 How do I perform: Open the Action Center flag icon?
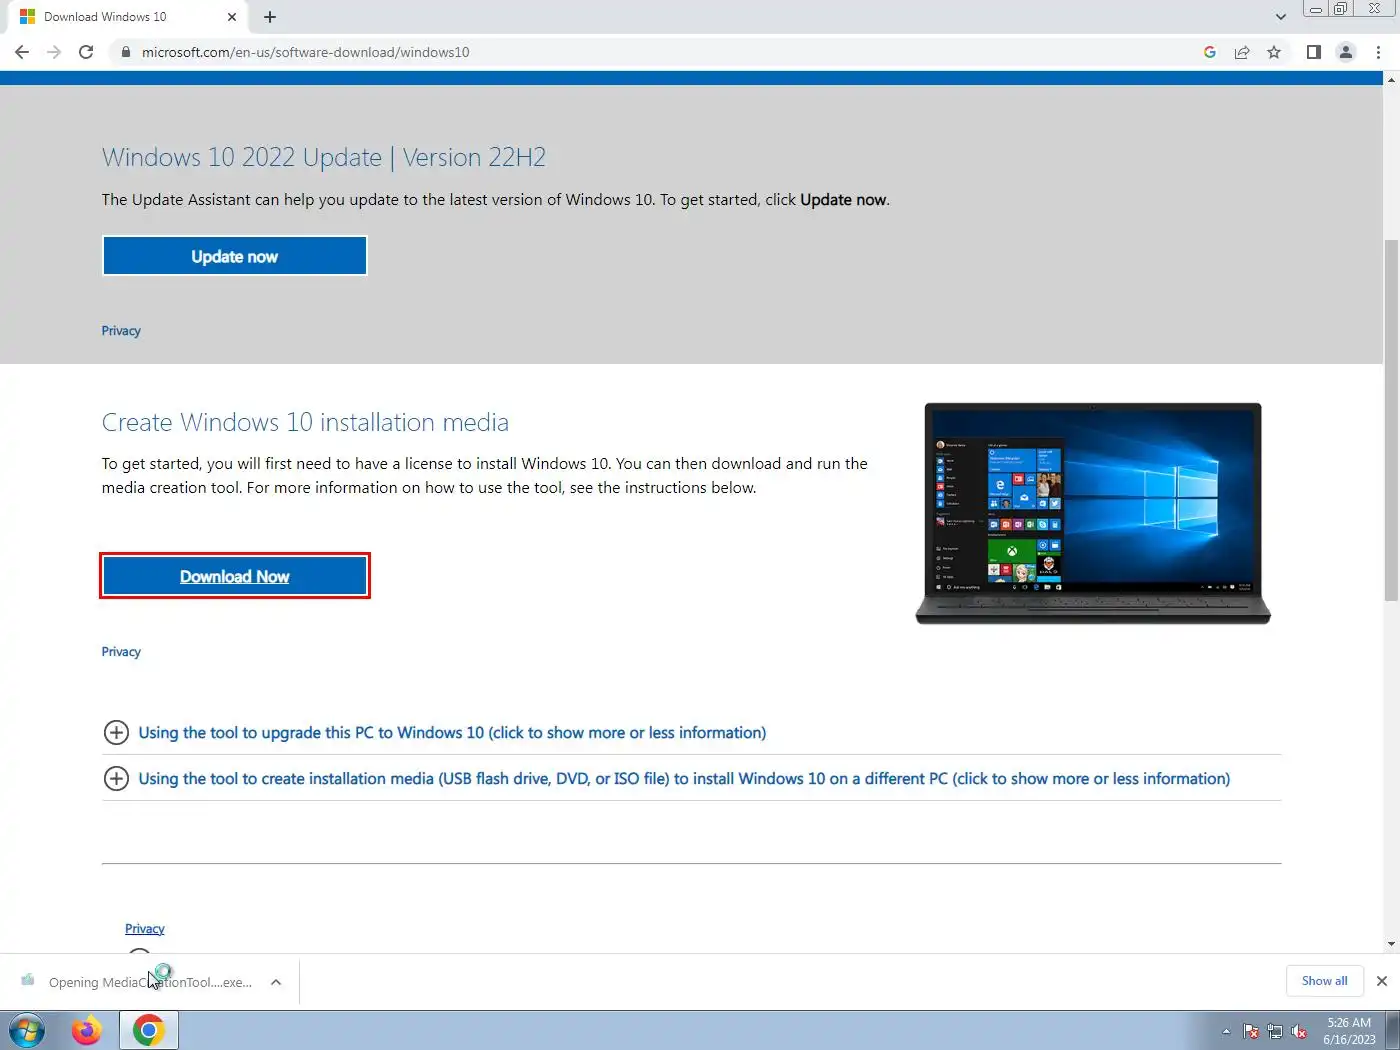coord(1251,1031)
